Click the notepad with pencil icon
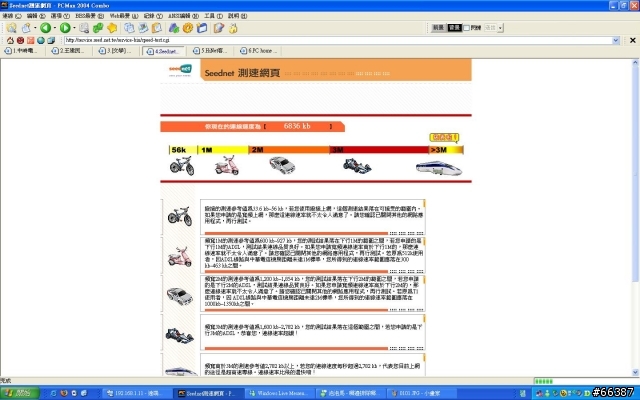 [x=219, y=28]
